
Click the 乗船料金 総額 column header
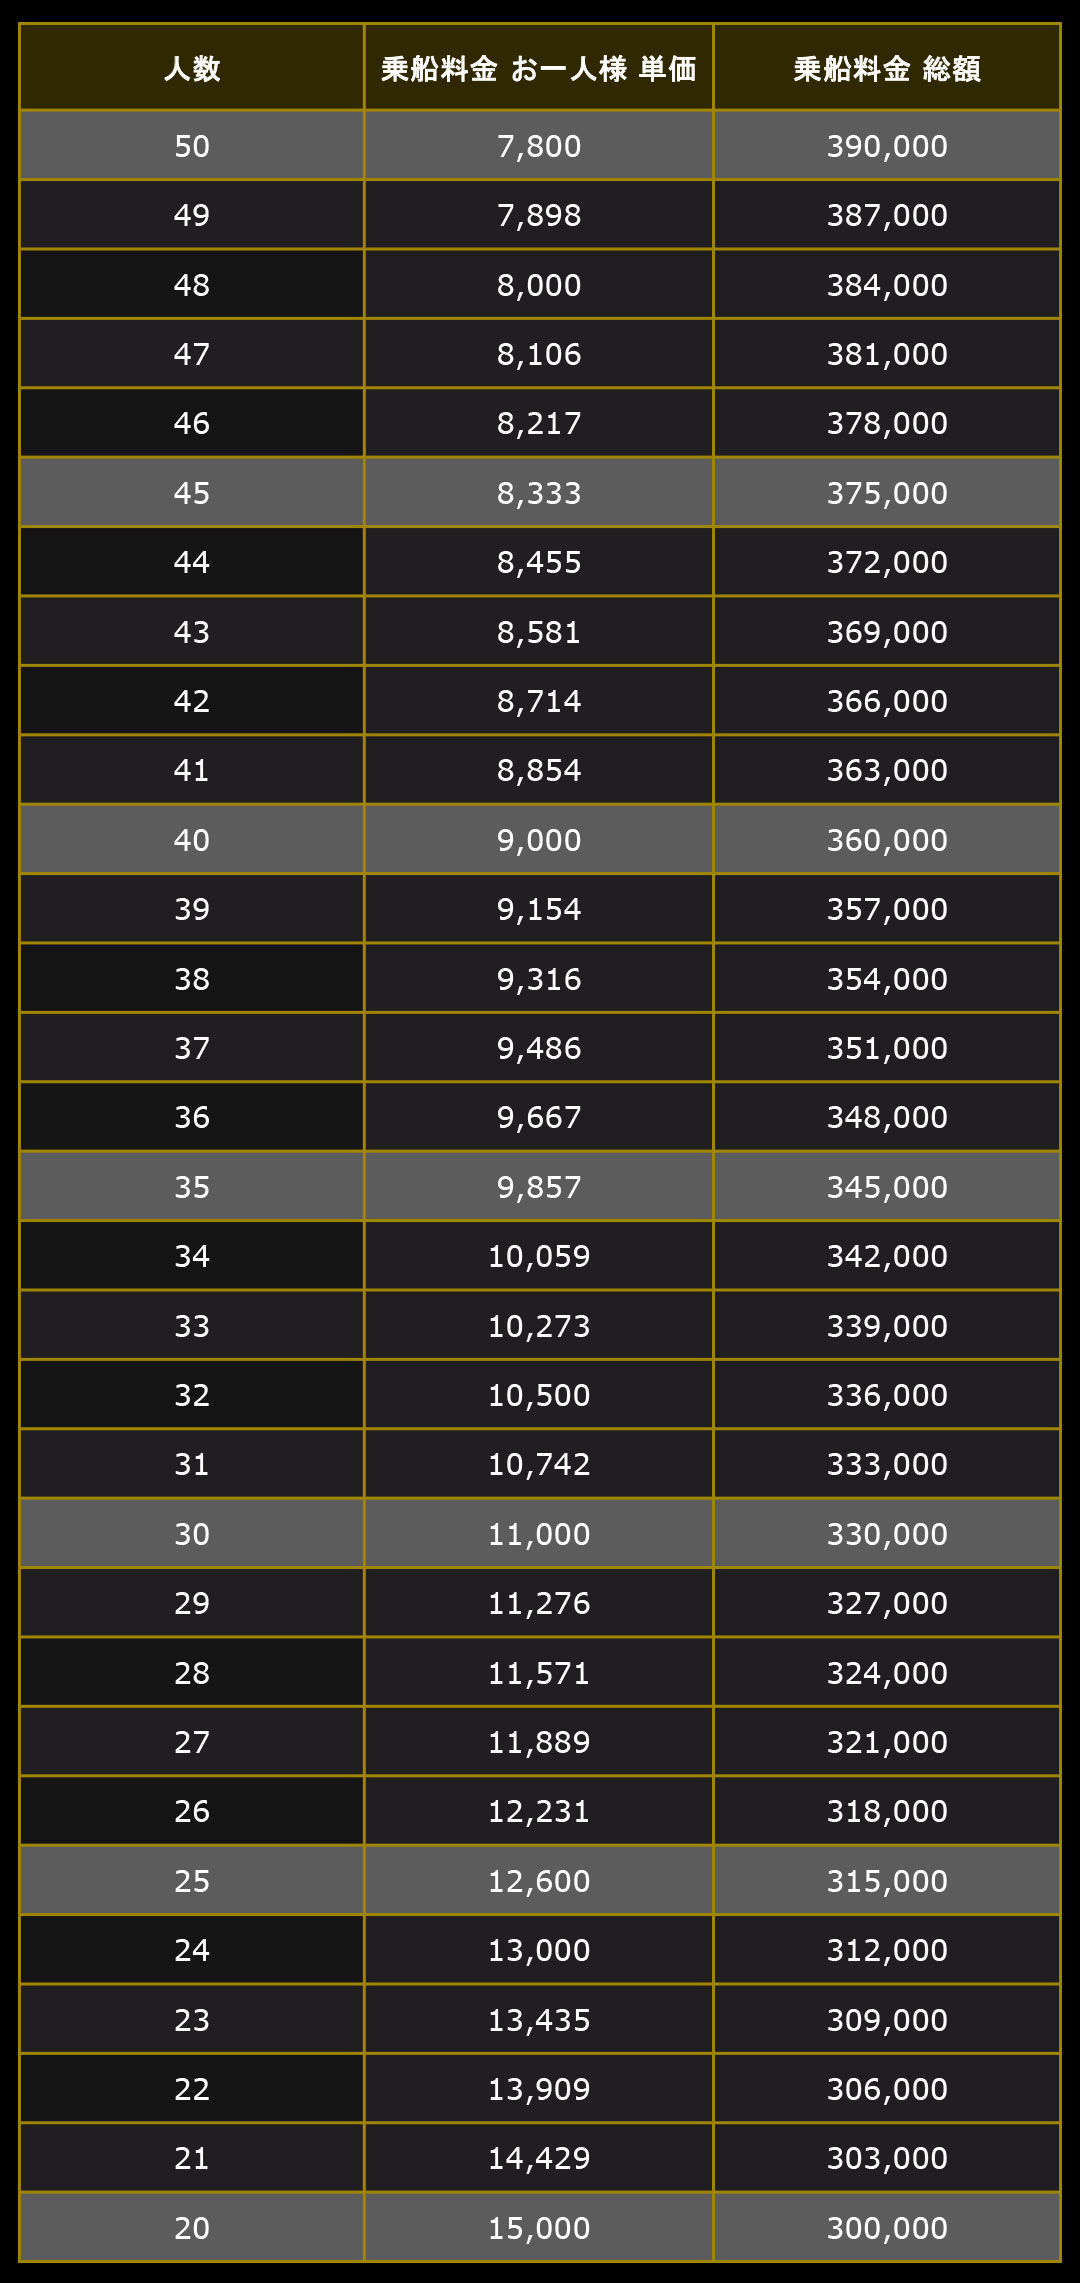pos(887,67)
